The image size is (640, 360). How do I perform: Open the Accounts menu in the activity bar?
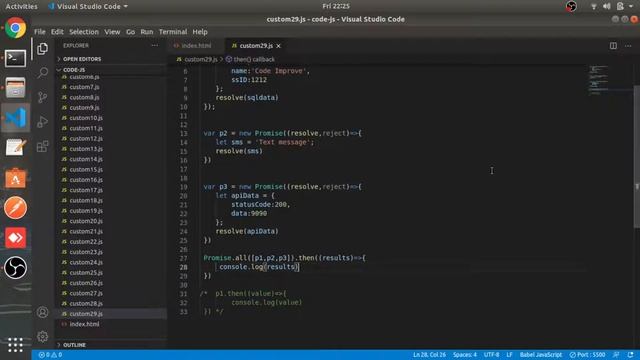point(42,312)
